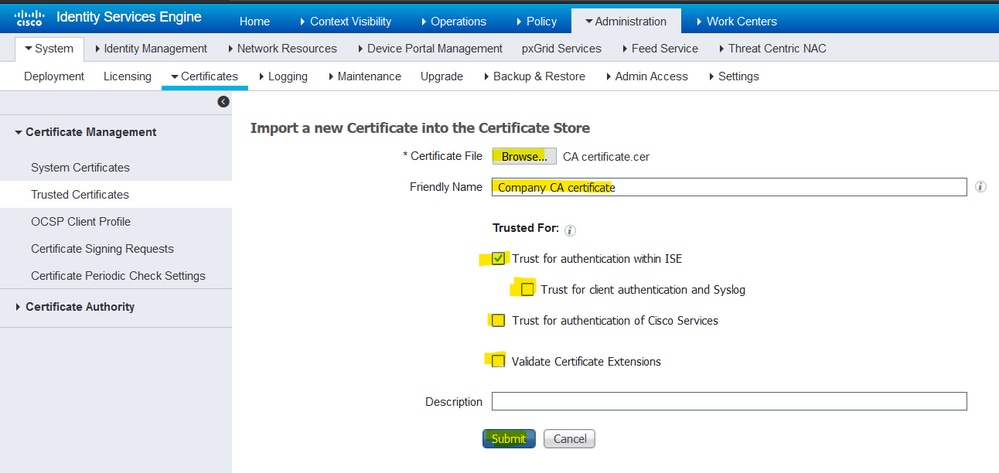
Task: Click the Cisco logo icon
Action: tap(29, 17)
